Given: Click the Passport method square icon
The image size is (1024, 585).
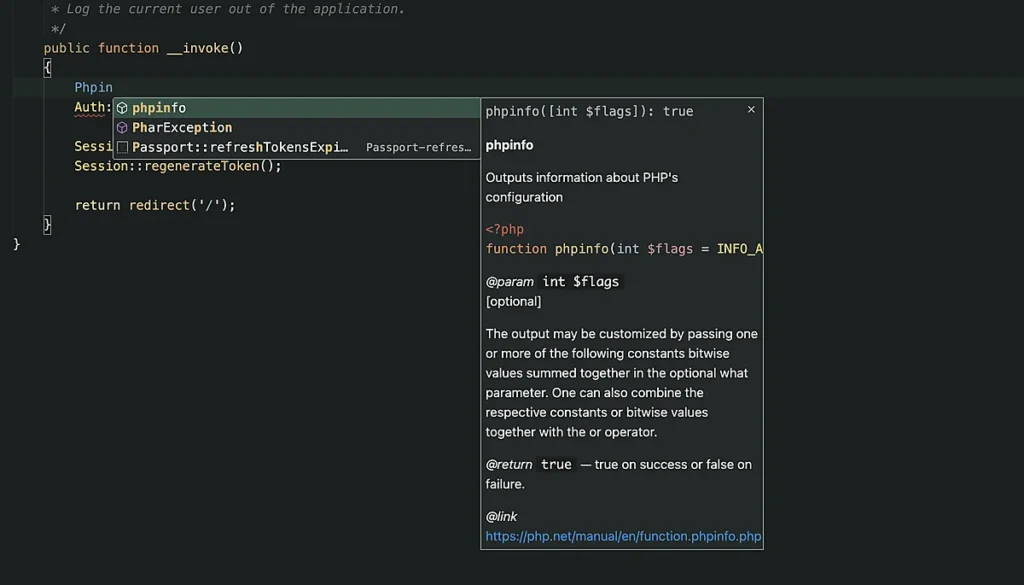Looking at the screenshot, I should [124, 147].
